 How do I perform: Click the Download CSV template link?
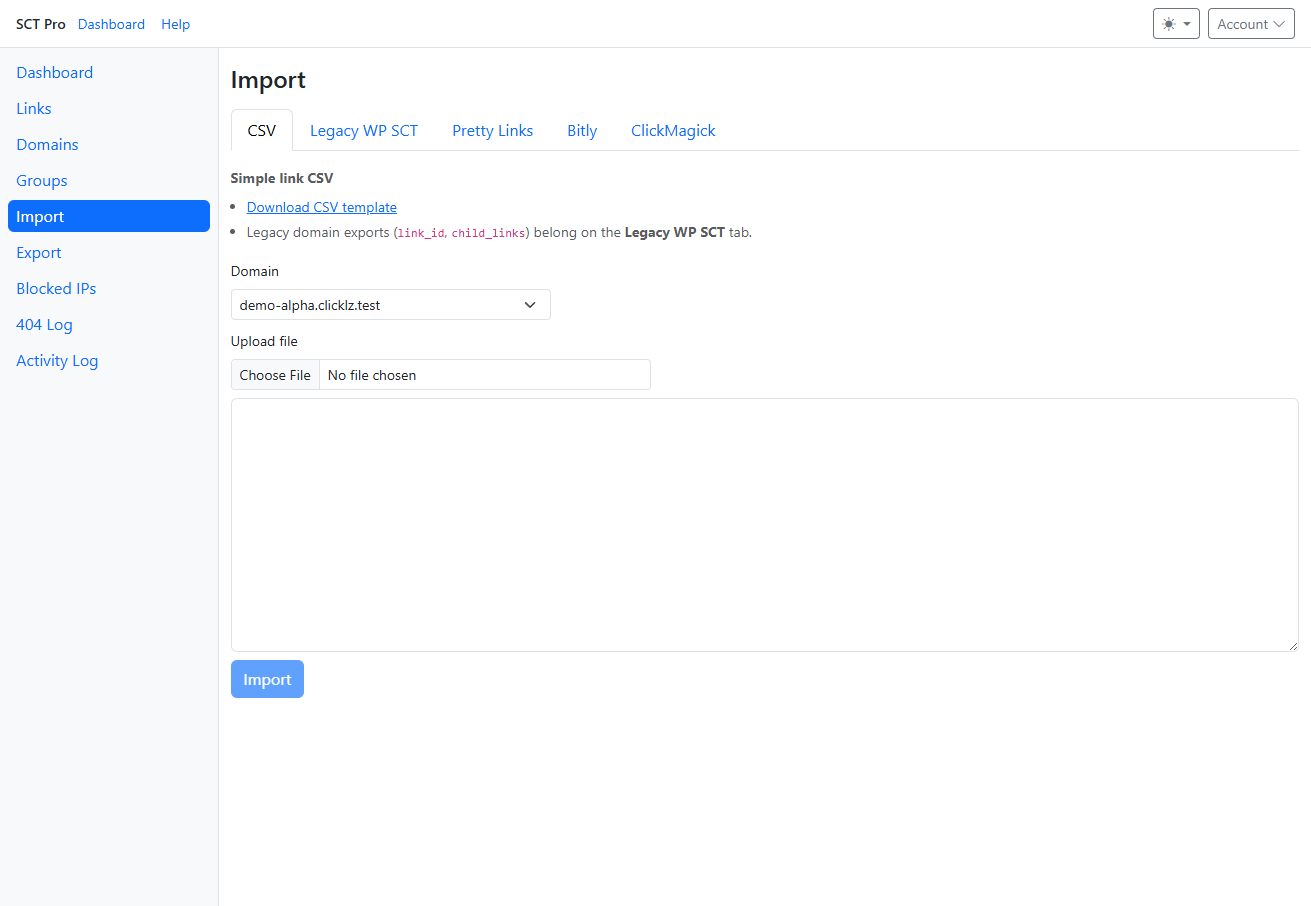tap(322, 207)
